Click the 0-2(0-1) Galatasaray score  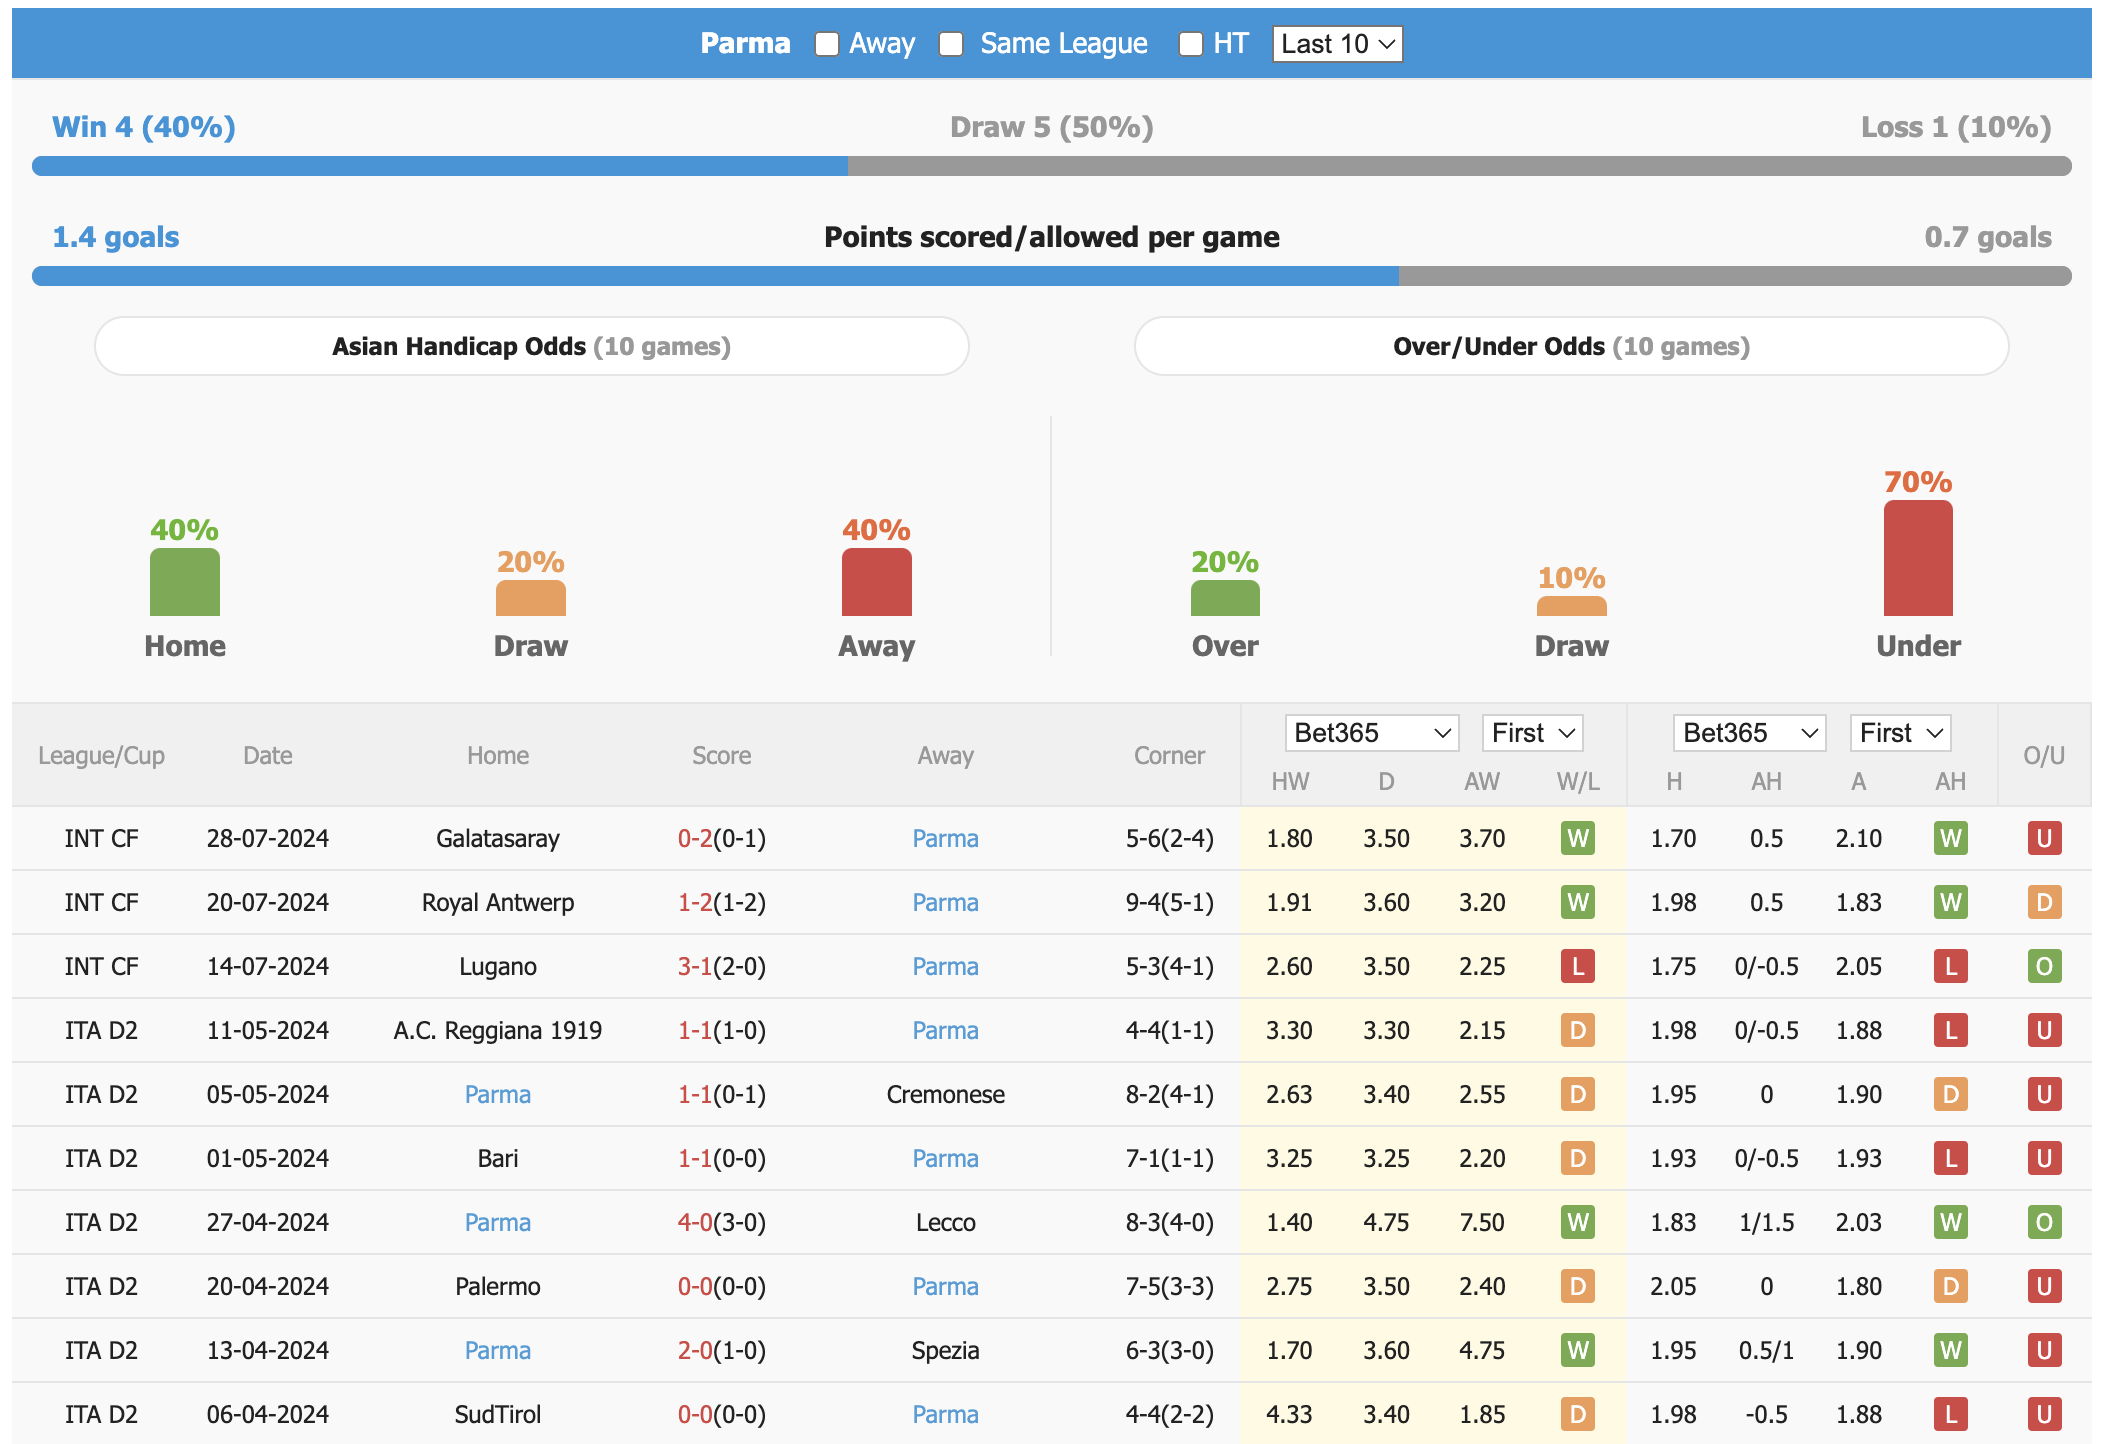pos(721,838)
